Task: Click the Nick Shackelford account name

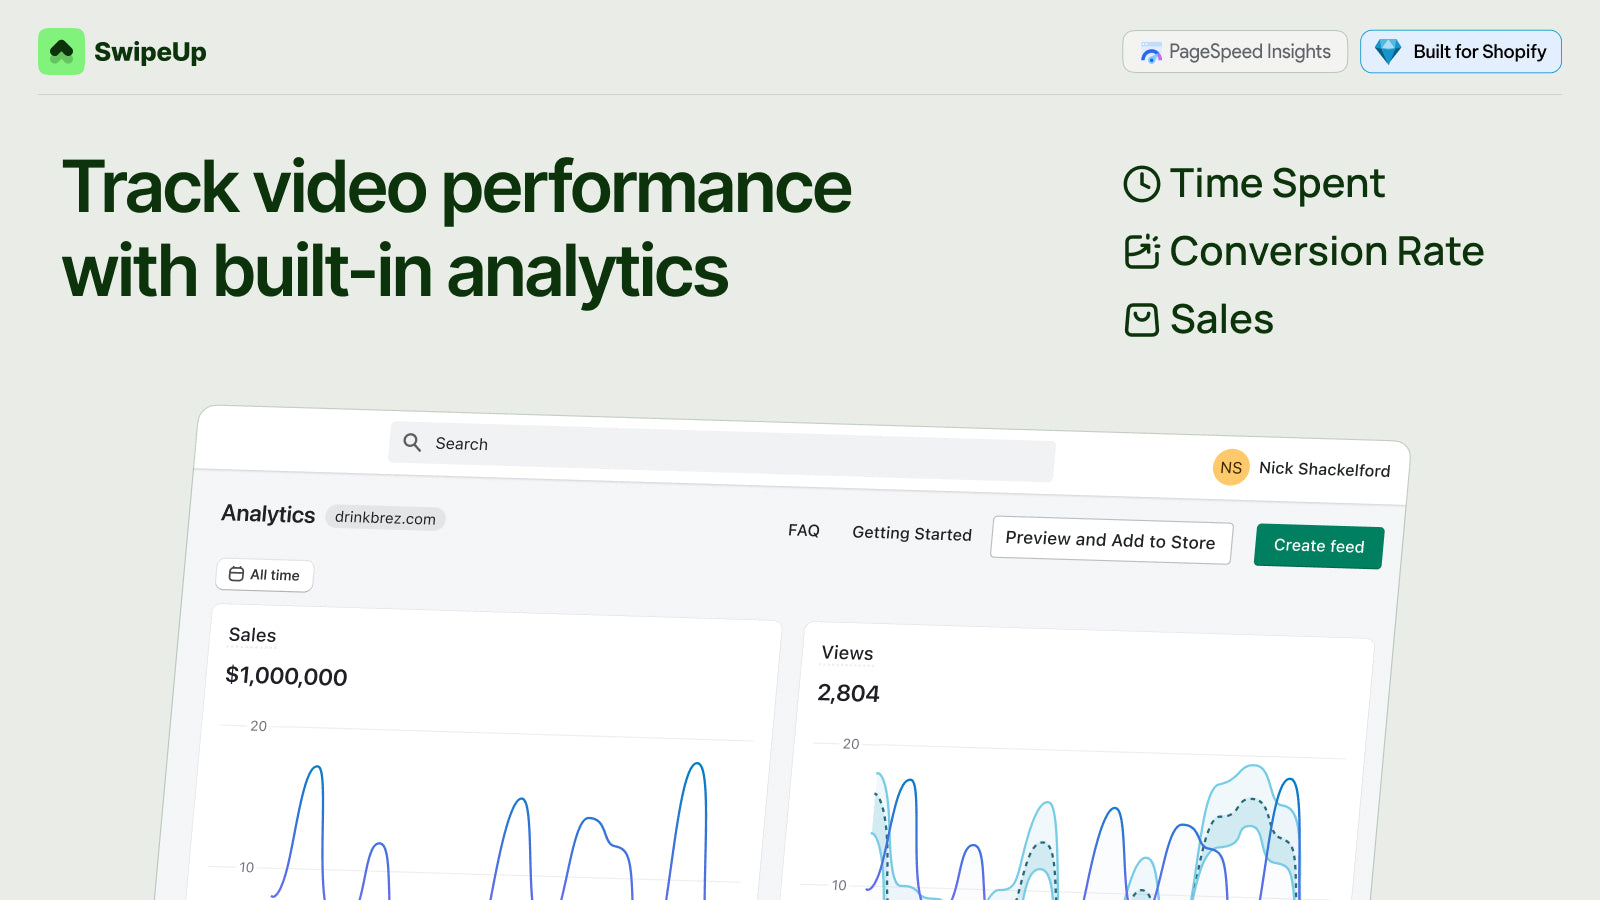Action: (x=1324, y=469)
